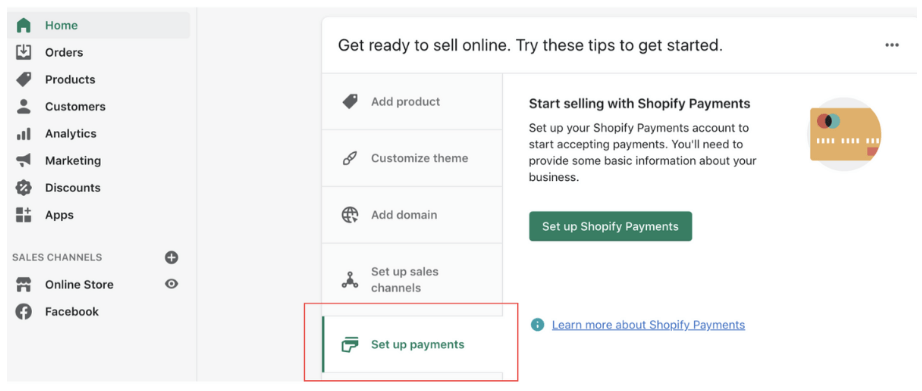The width and height of the screenshot is (922, 391).
Task: Select the Add domain tip tab
Action: [x=412, y=215]
